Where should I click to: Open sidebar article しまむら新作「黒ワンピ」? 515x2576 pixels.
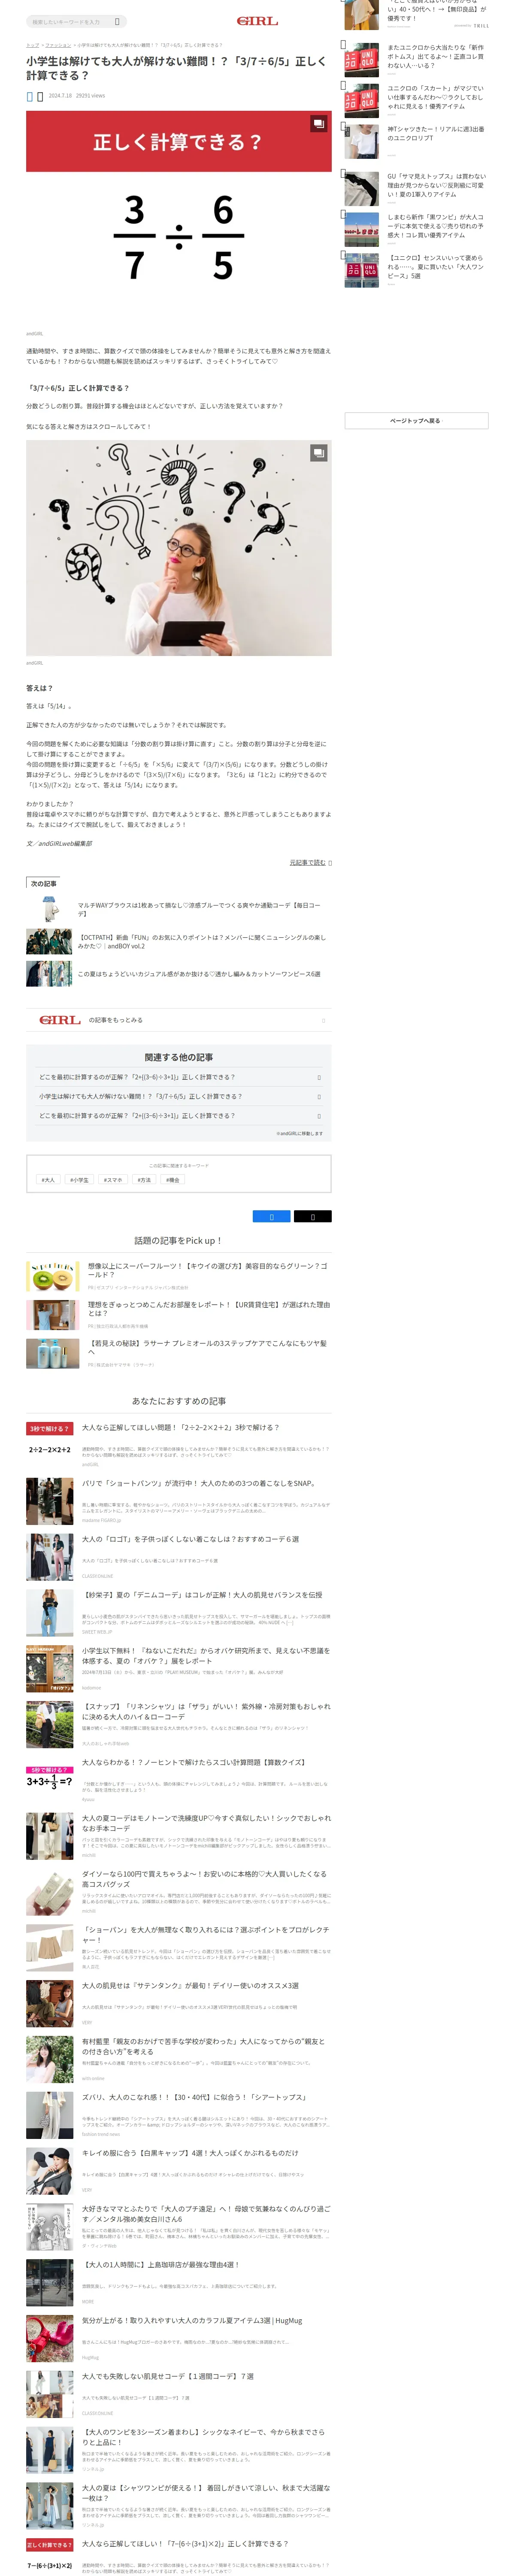click(436, 226)
